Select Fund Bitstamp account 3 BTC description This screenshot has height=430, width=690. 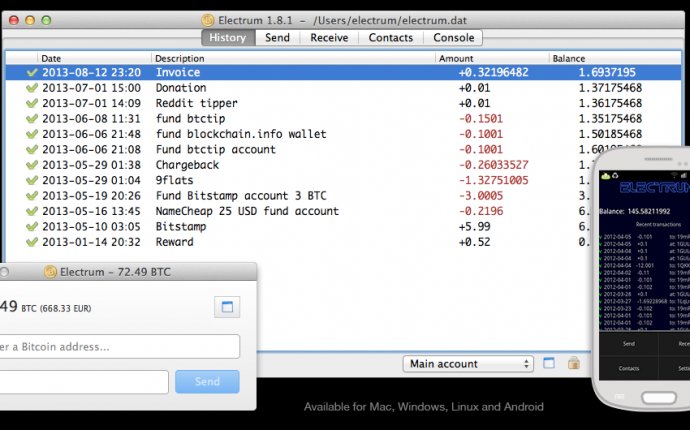click(241, 196)
